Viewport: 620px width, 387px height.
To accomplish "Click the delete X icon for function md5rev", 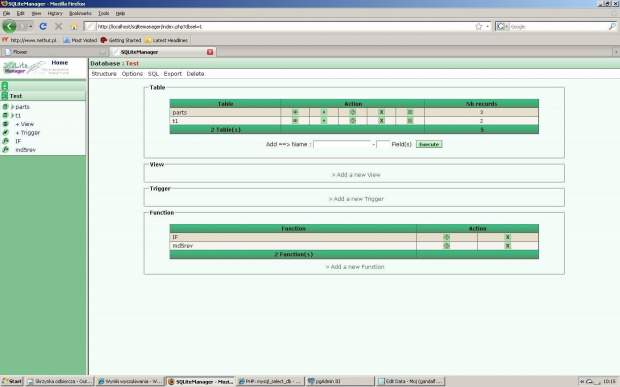I will [x=508, y=246].
